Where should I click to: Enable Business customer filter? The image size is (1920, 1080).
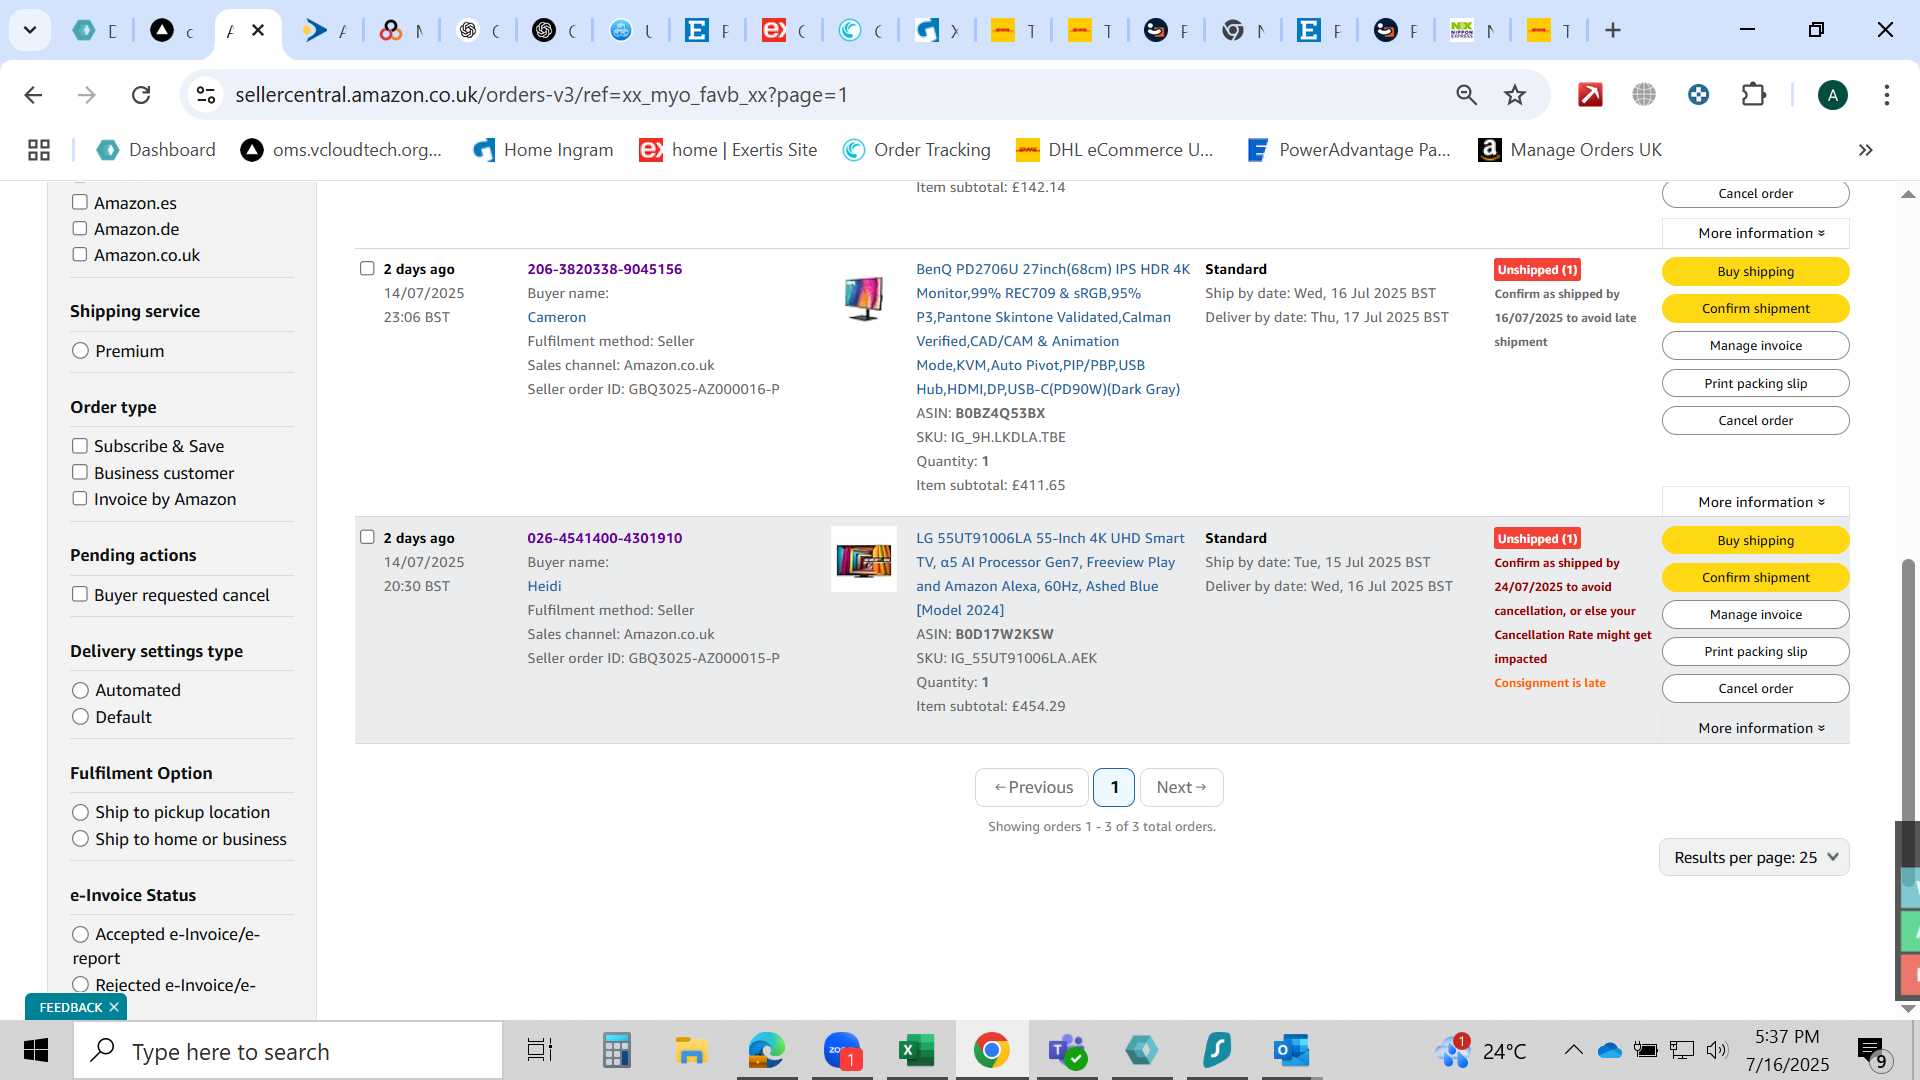click(x=79, y=472)
